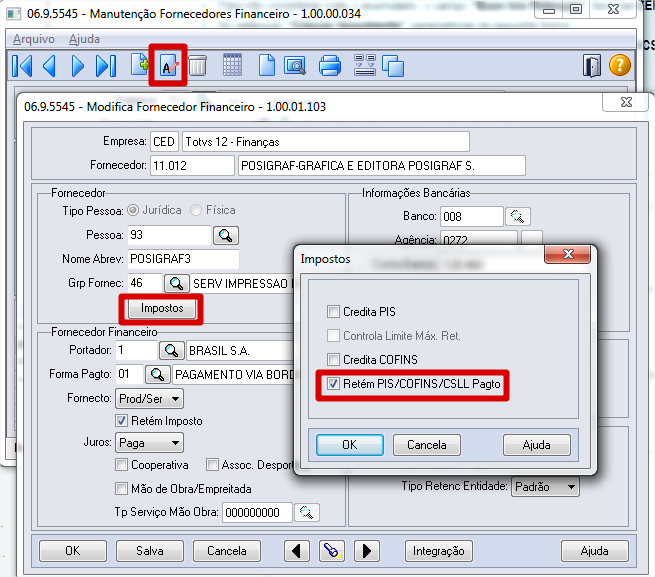Check the Credita COFINS checkbox

(333, 359)
